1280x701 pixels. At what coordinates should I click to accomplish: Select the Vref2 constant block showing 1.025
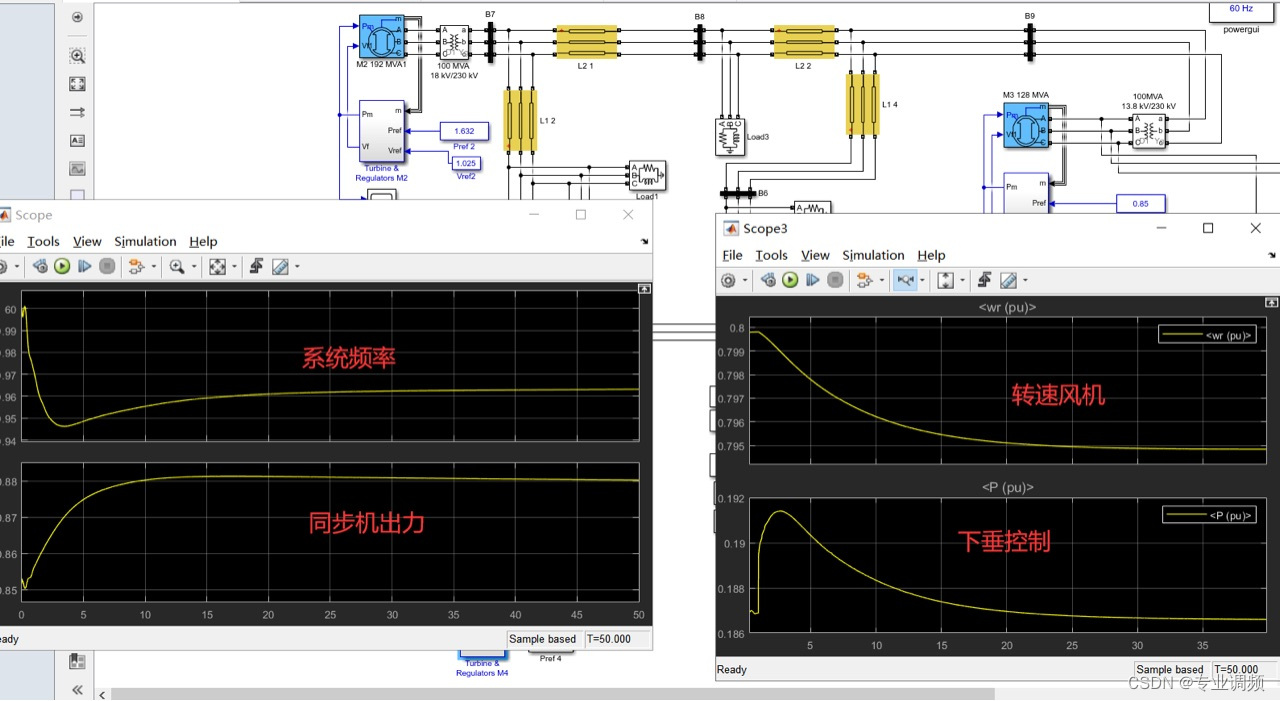click(x=464, y=163)
